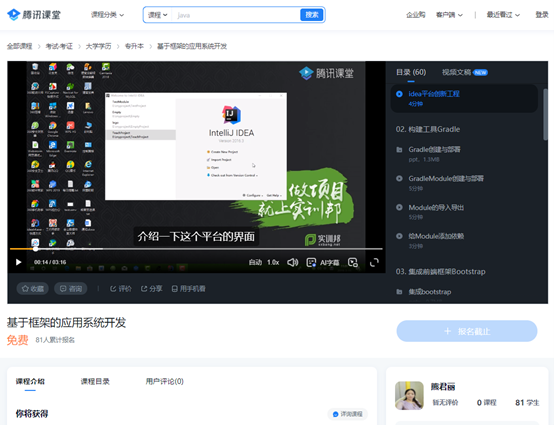Open 自动 video quality selector
The image size is (554, 425).
tap(255, 262)
